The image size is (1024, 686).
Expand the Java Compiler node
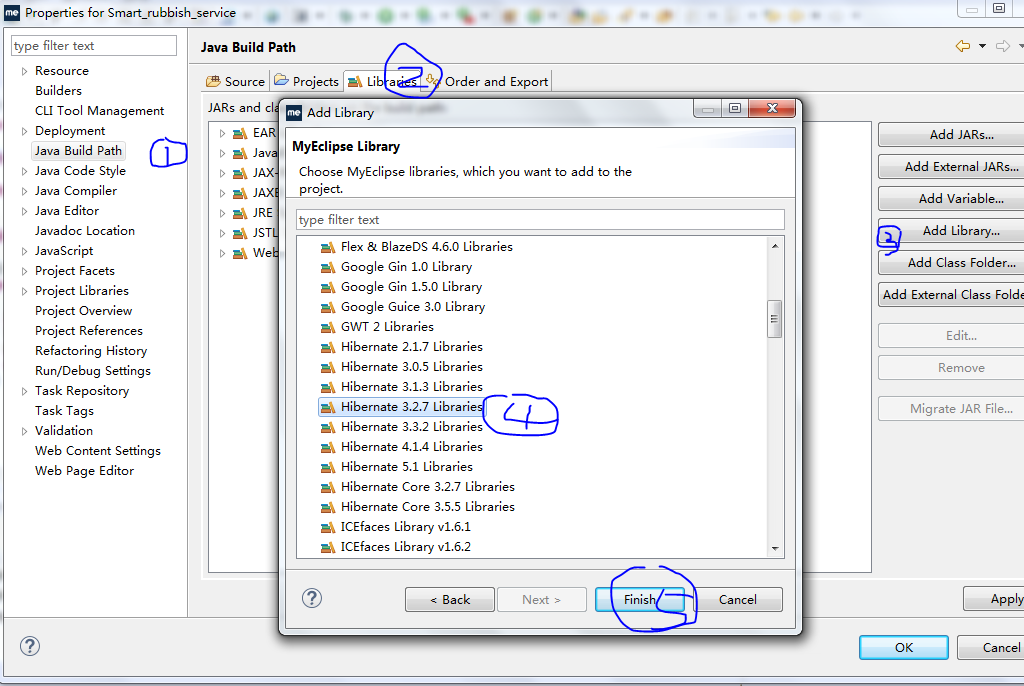(24, 191)
